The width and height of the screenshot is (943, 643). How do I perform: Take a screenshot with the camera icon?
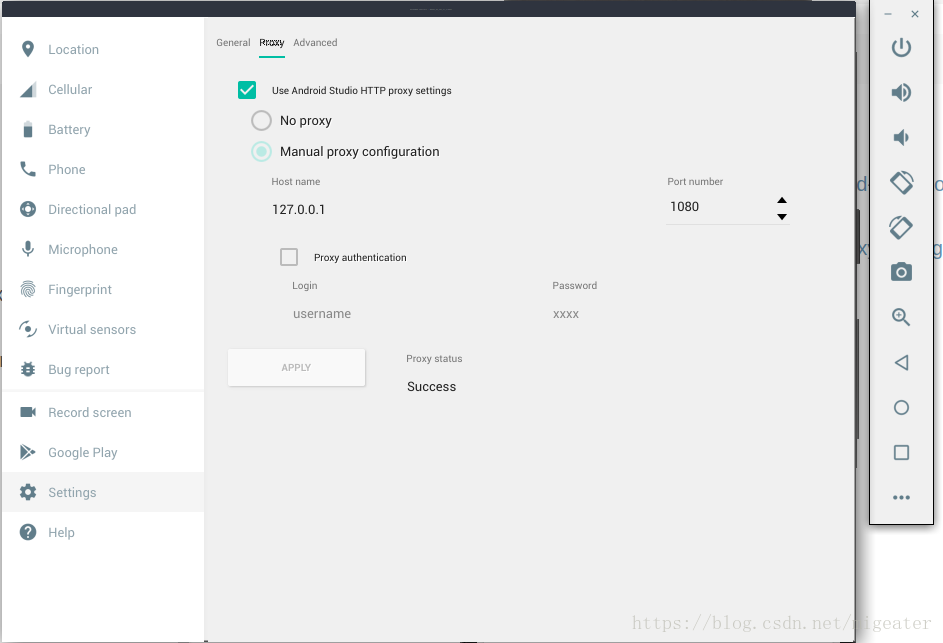[901, 272]
